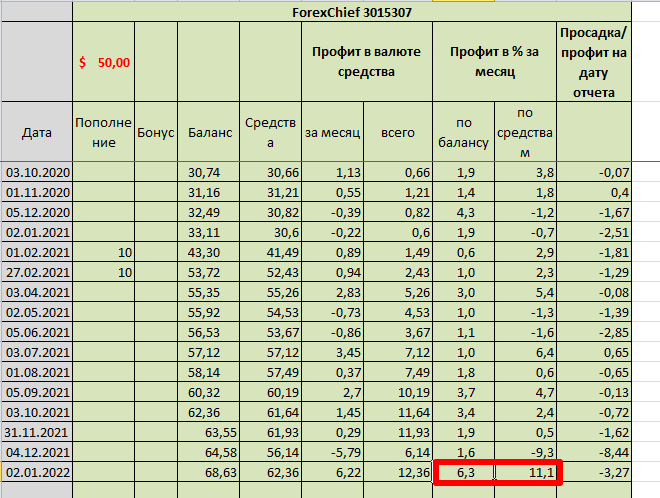Select date cell 01.11.2020
This screenshot has width=660, height=498.
coord(37,192)
